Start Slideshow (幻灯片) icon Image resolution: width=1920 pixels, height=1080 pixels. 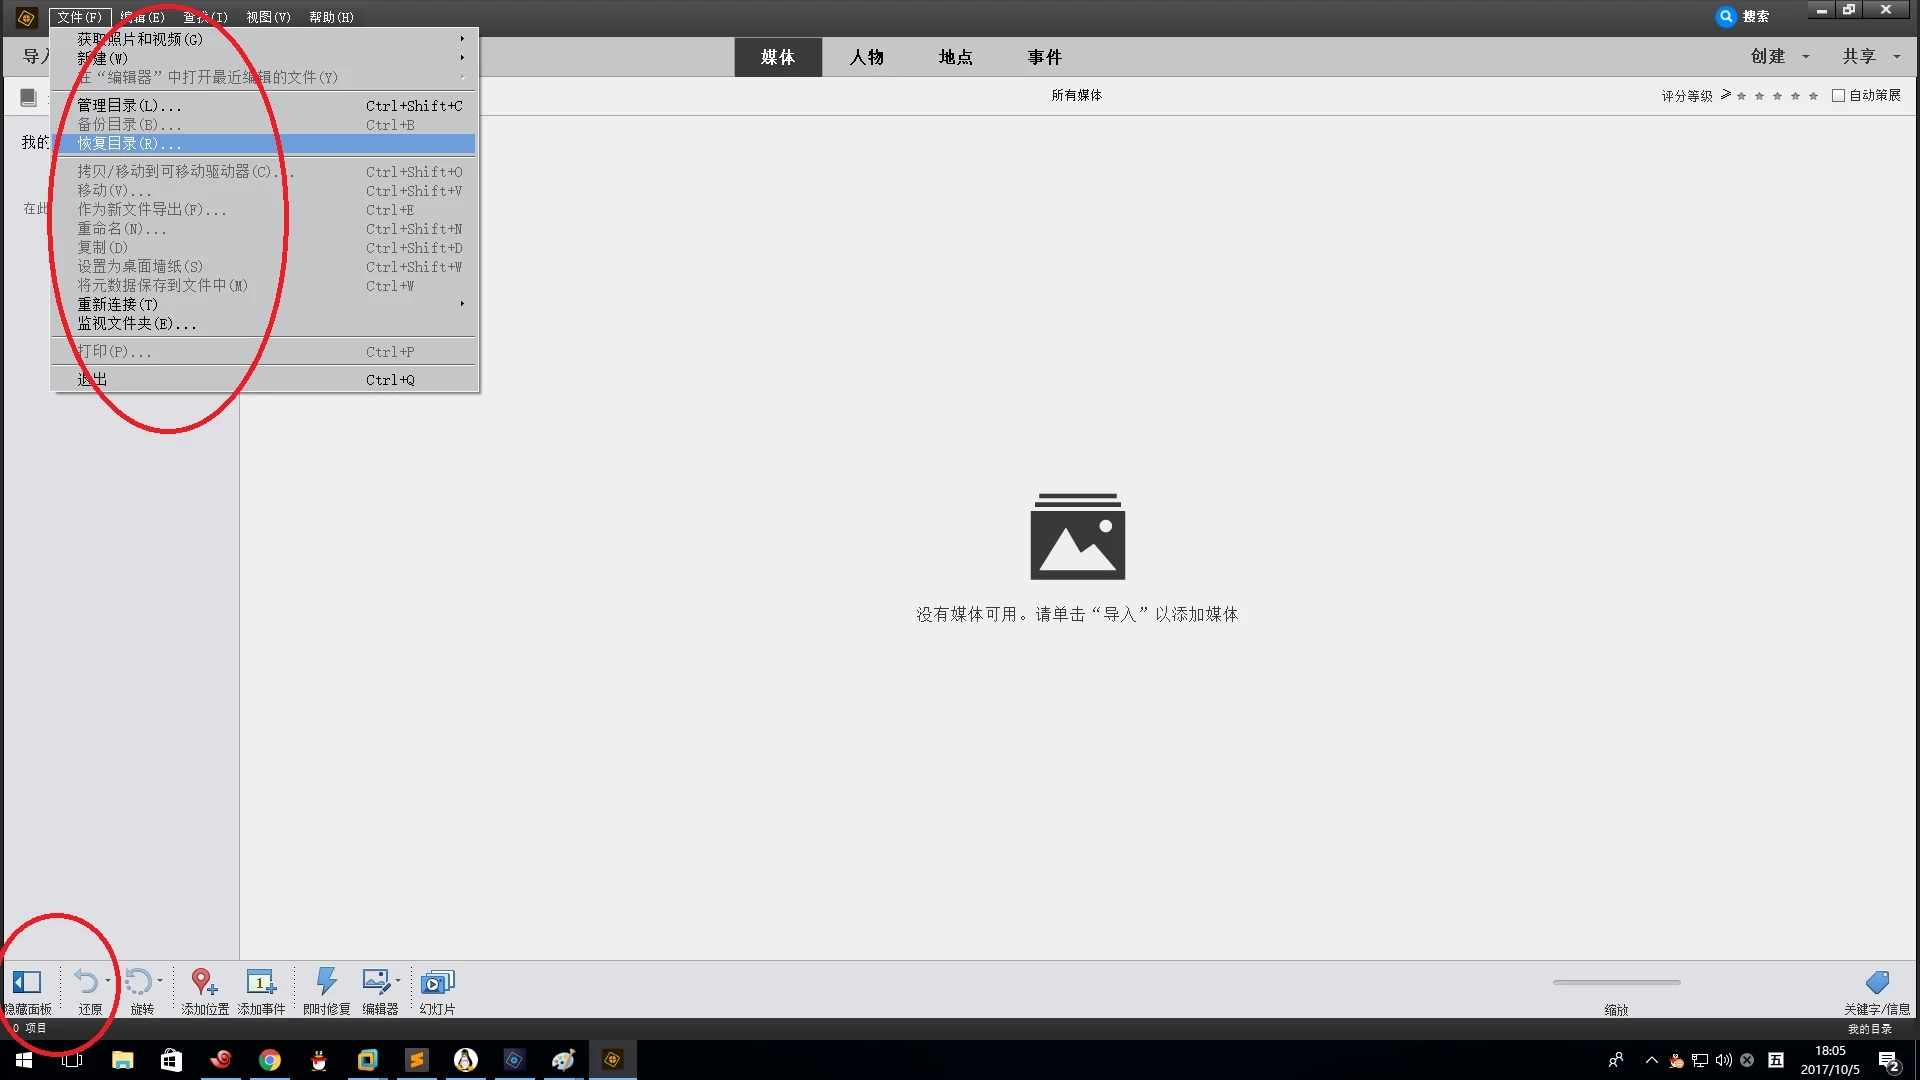pos(437,982)
